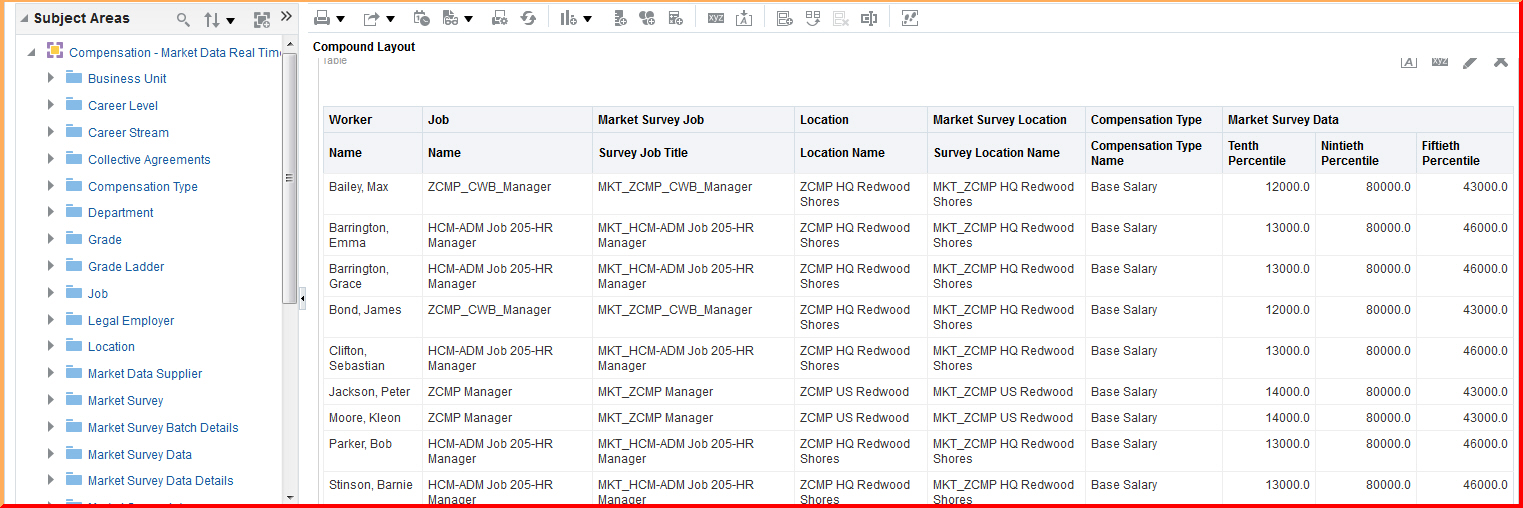
Task: Click the print analysis icon
Action: tap(322, 18)
